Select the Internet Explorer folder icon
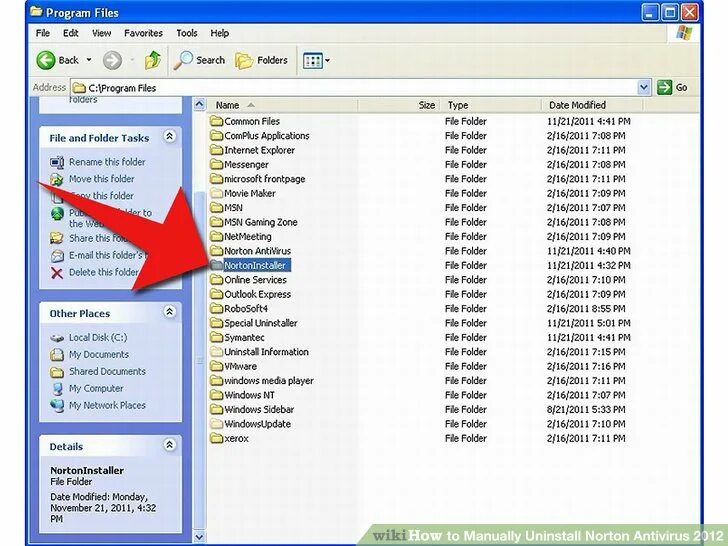The height and width of the screenshot is (546, 728). point(216,150)
